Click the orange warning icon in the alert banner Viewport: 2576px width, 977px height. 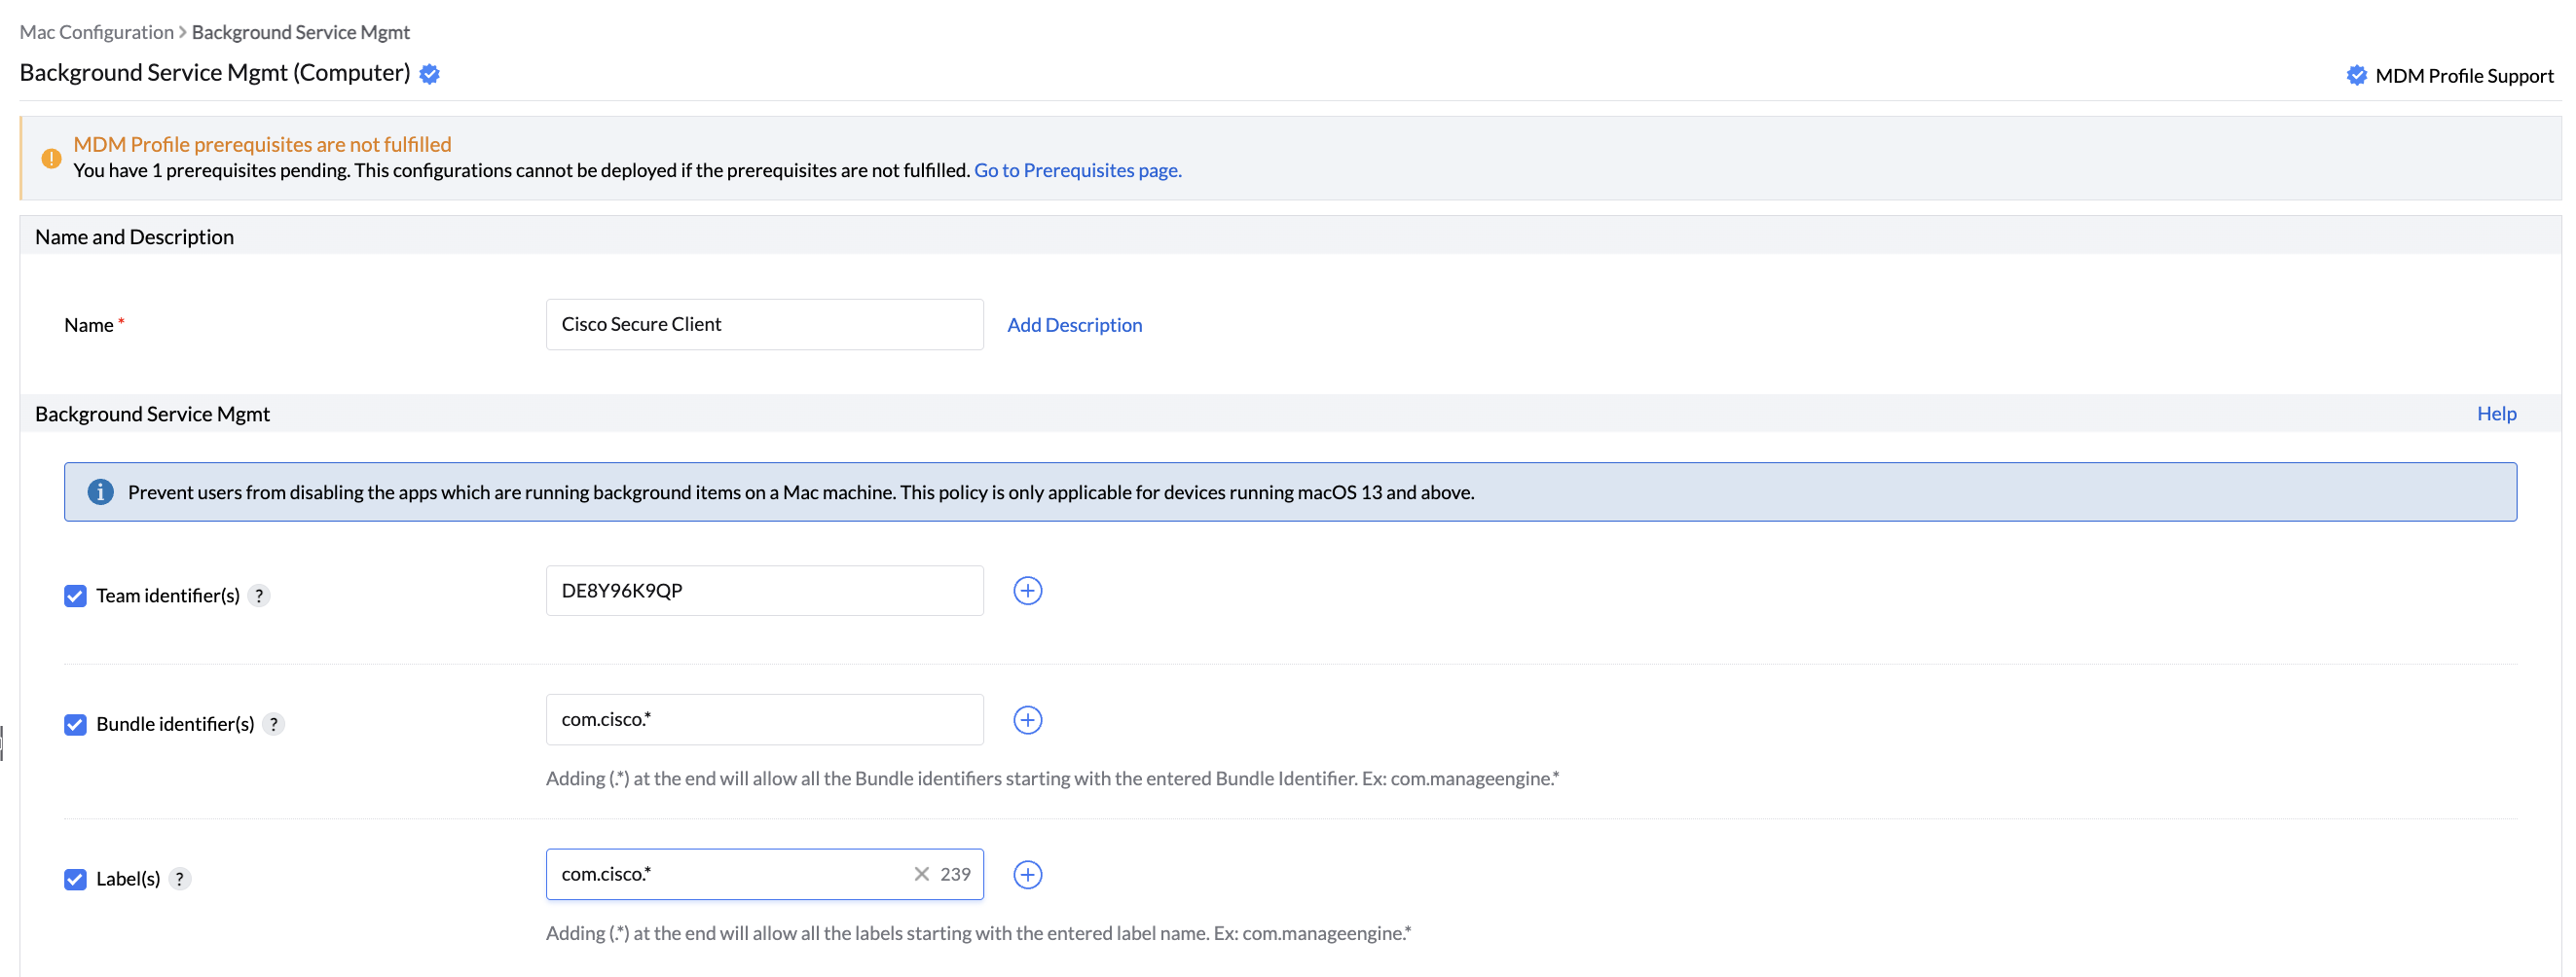click(x=51, y=158)
